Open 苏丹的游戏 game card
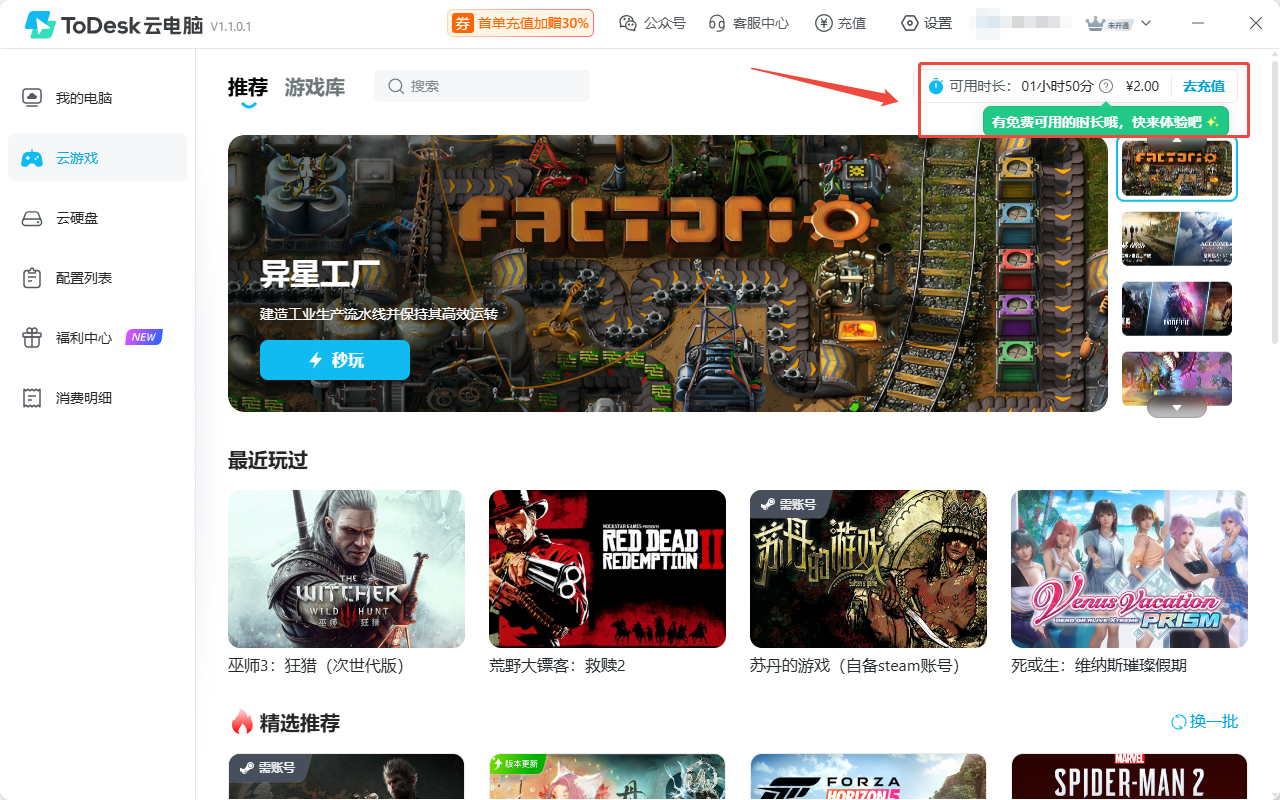The height and width of the screenshot is (800, 1280). point(868,569)
